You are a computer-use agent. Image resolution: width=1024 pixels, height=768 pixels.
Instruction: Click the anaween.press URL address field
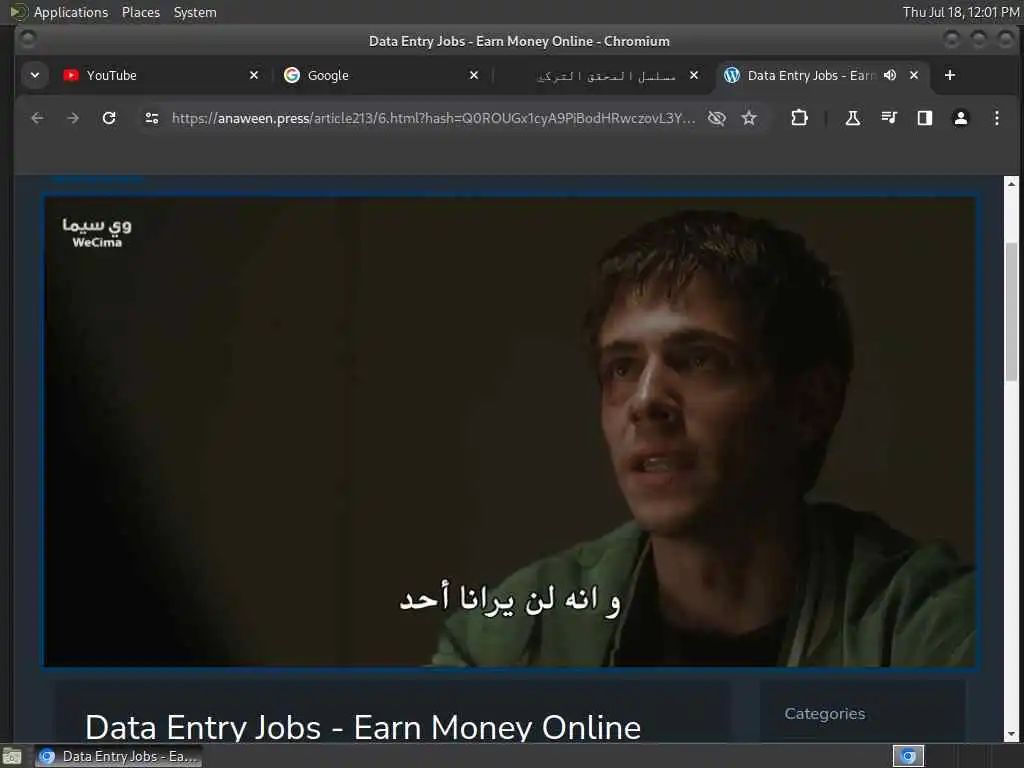(x=434, y=118)
